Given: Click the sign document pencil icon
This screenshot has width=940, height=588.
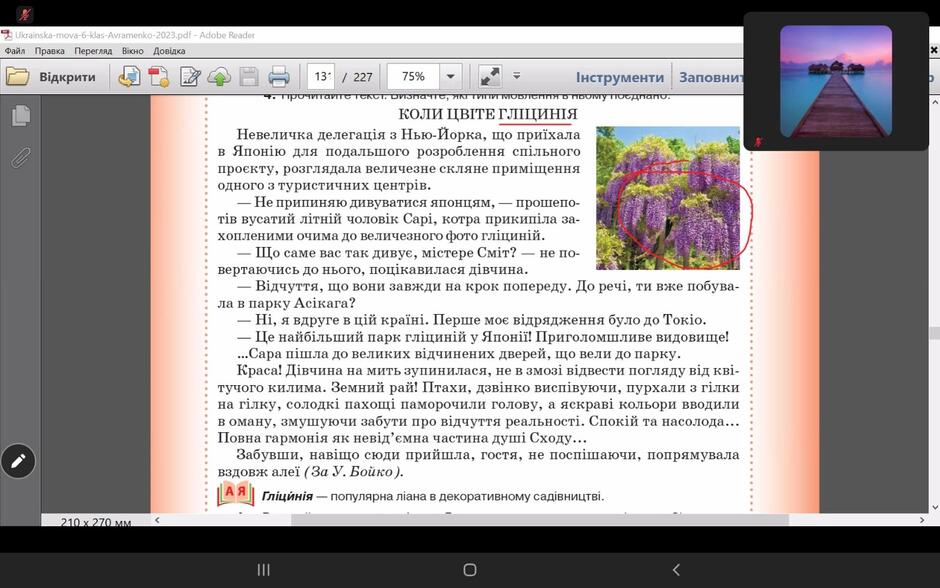Looking at the screenshot, I should [190, 77].
